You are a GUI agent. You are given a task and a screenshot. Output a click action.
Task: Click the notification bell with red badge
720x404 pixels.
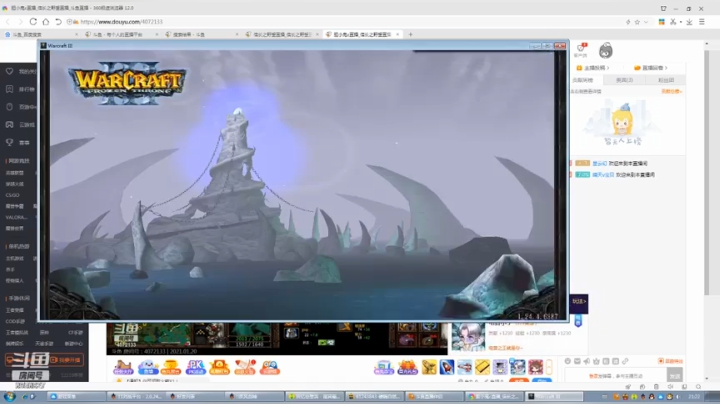[581, 48]
